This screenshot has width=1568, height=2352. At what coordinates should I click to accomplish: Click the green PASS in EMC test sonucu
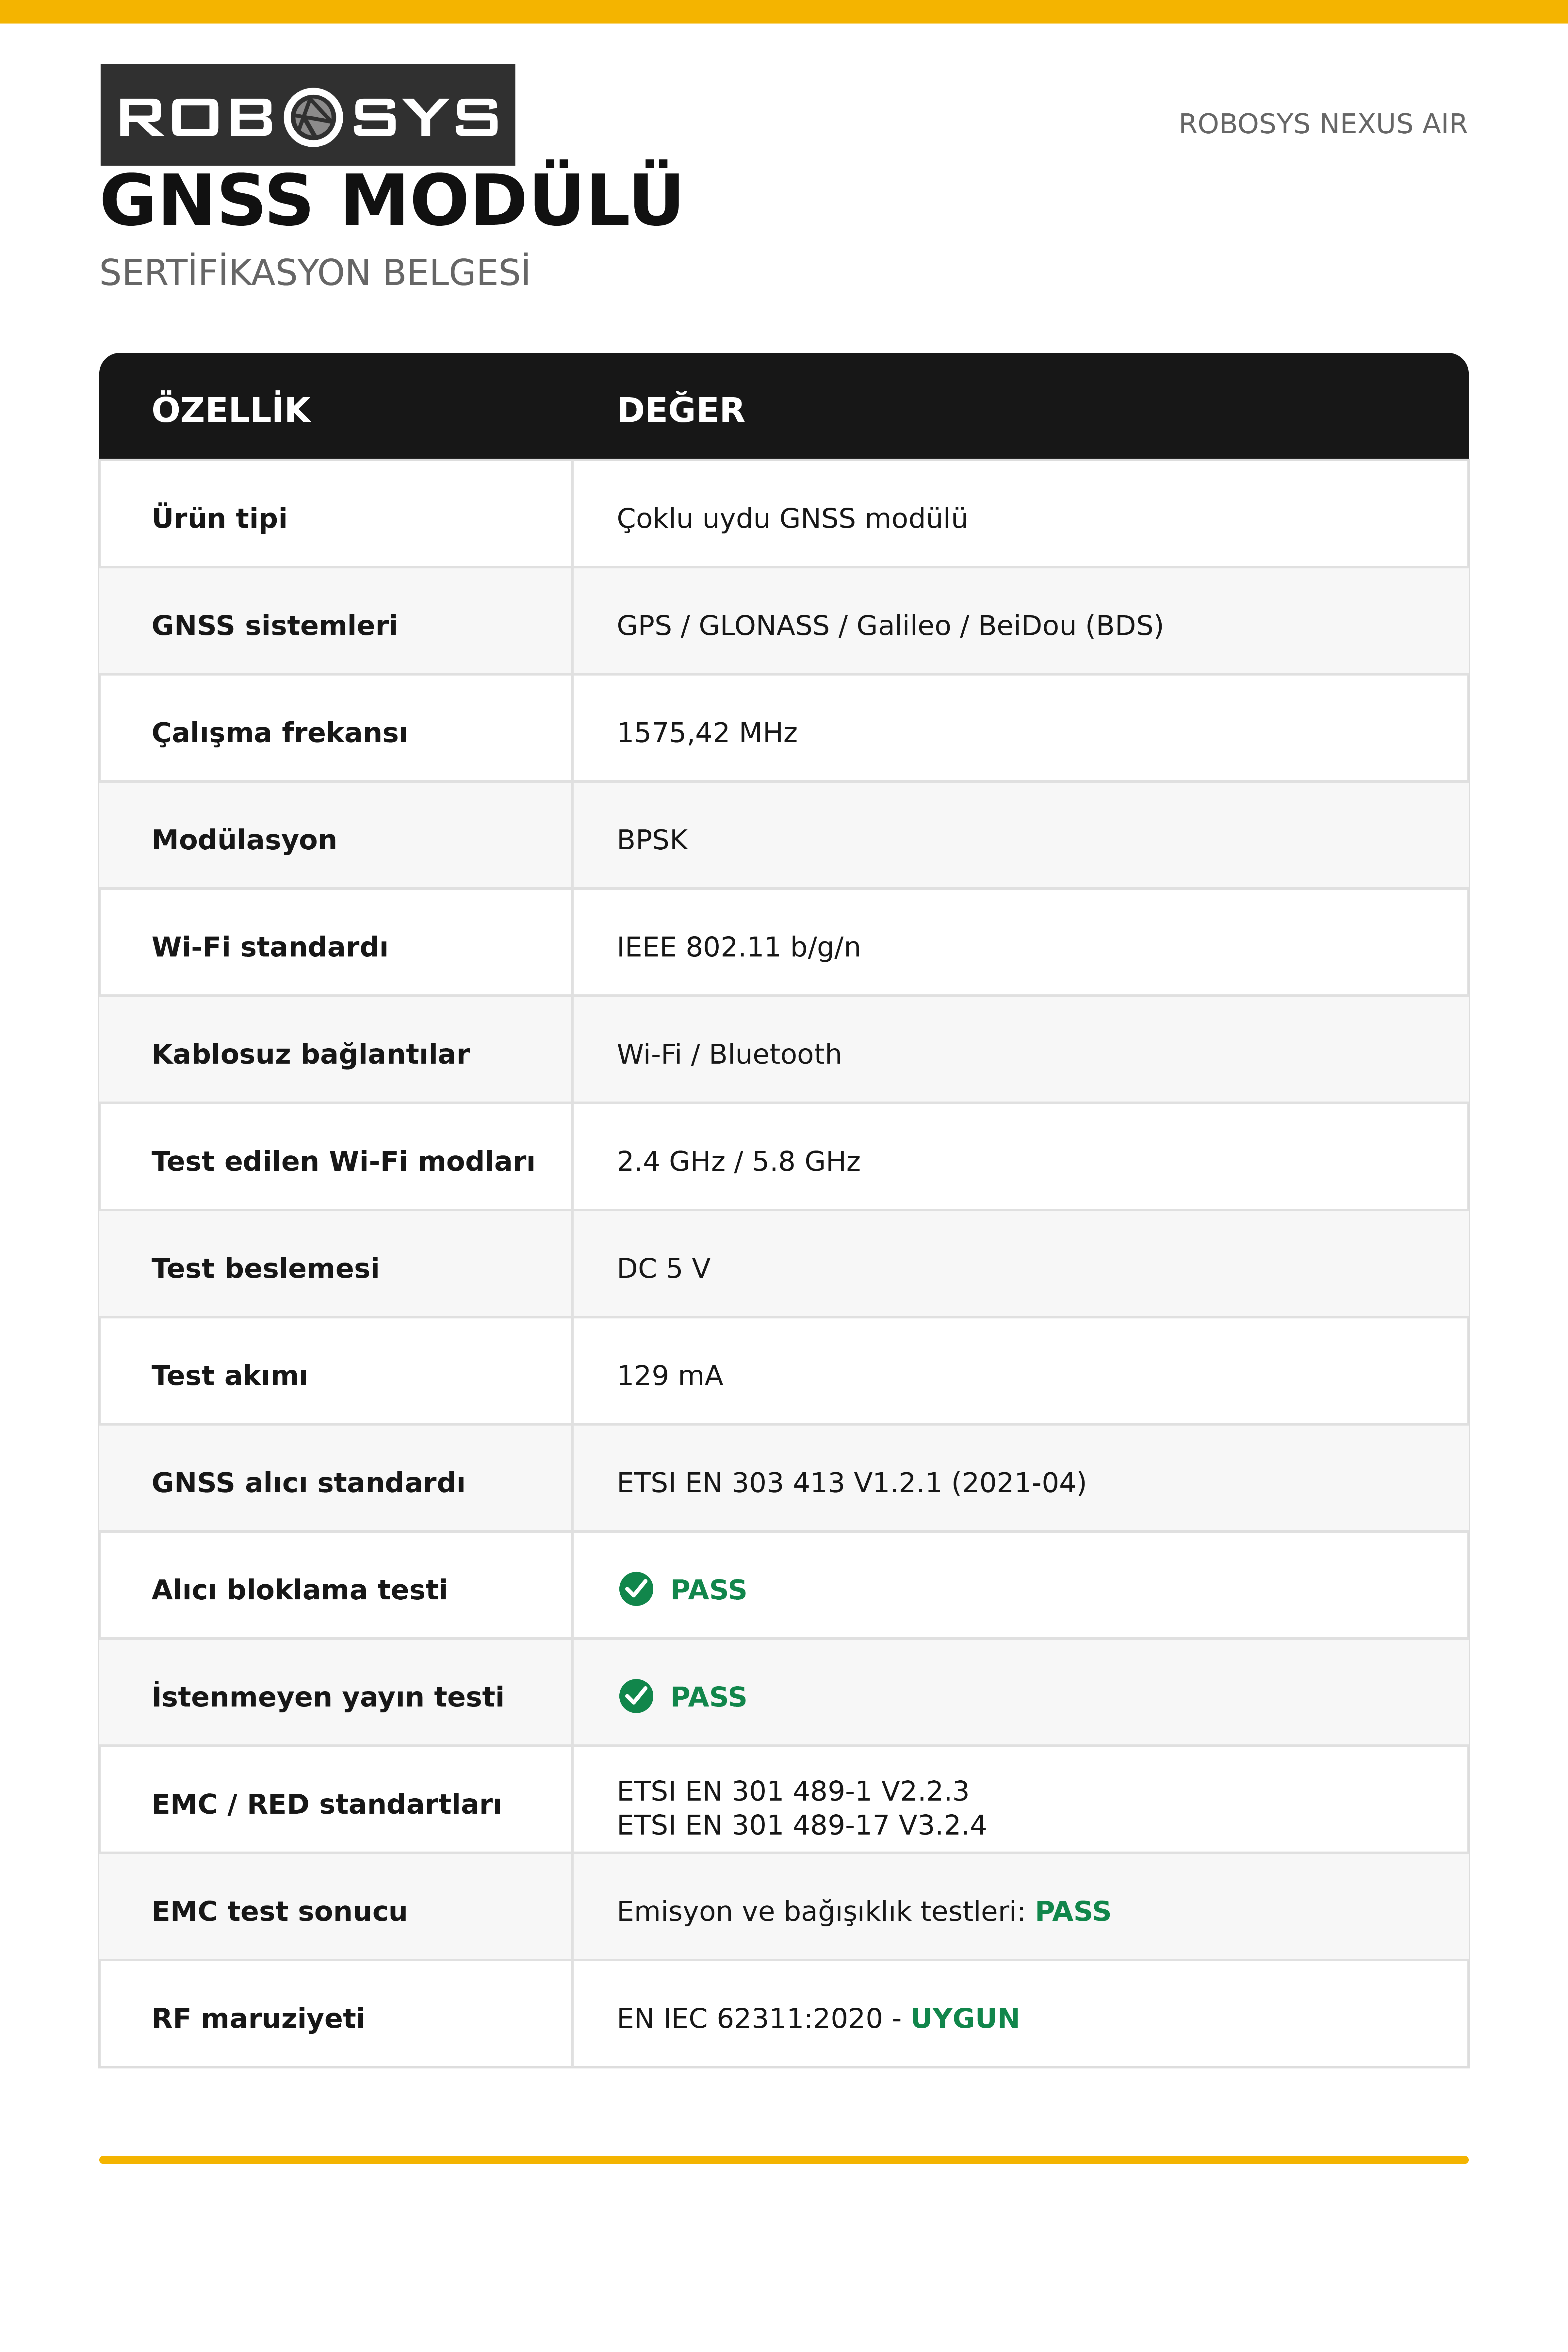tap(1072, 1911)
